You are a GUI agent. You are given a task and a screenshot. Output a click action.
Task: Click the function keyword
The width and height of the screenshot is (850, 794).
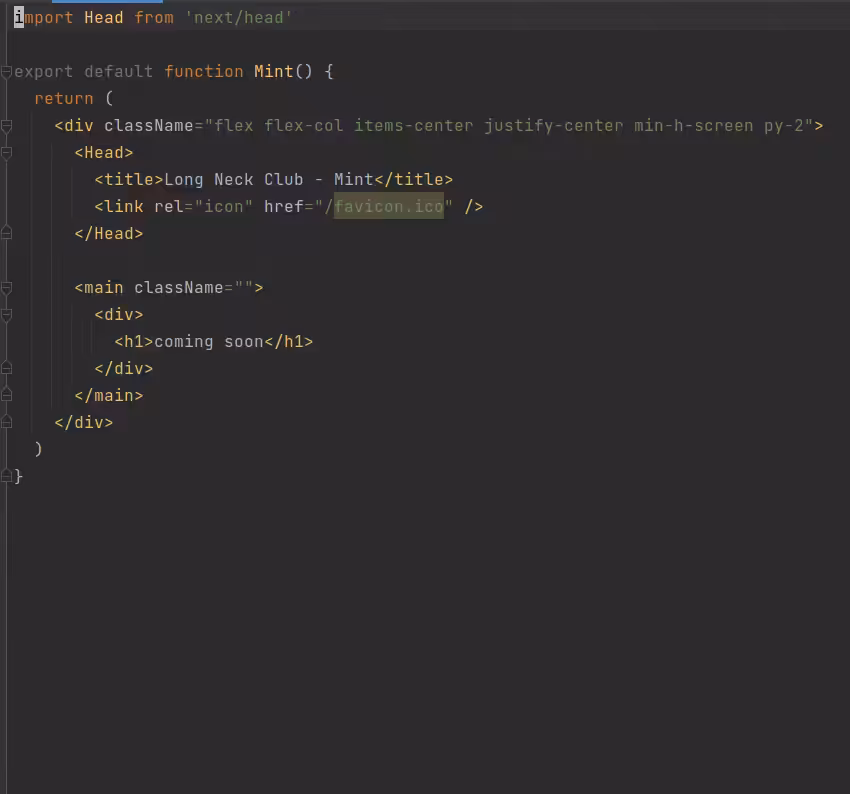(x=204, y=72)
